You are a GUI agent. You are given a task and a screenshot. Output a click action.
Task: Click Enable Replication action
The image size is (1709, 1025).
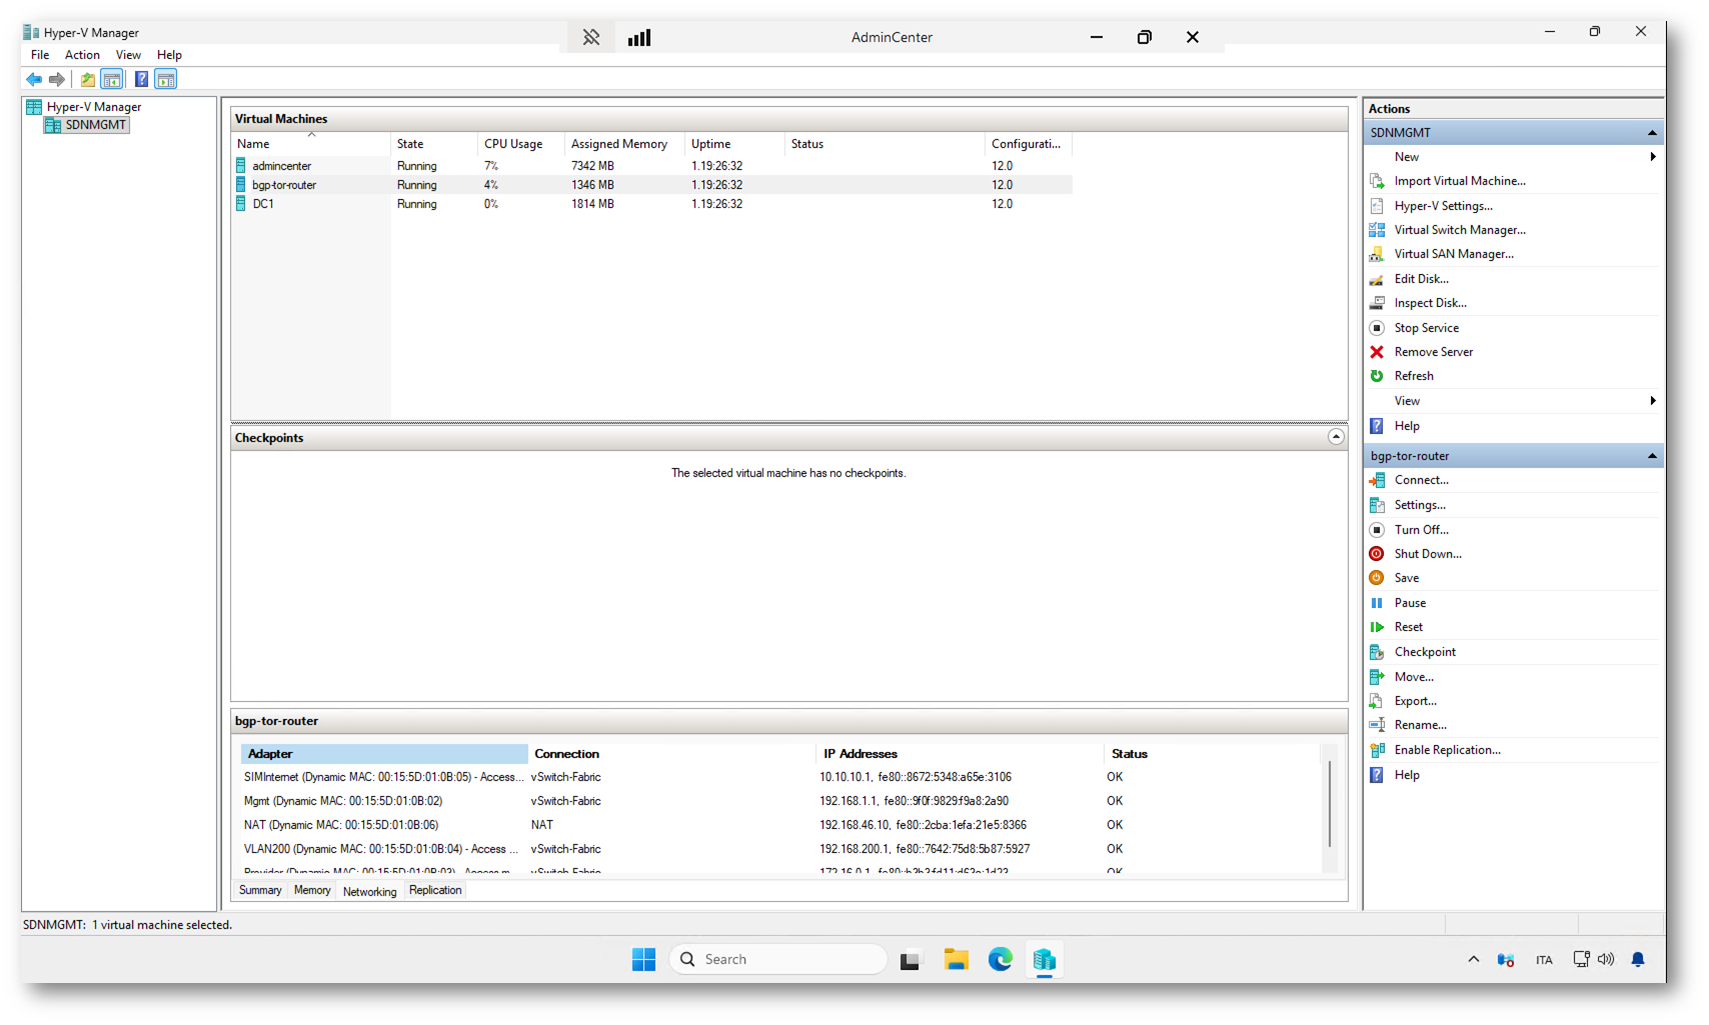(1447, 750)
